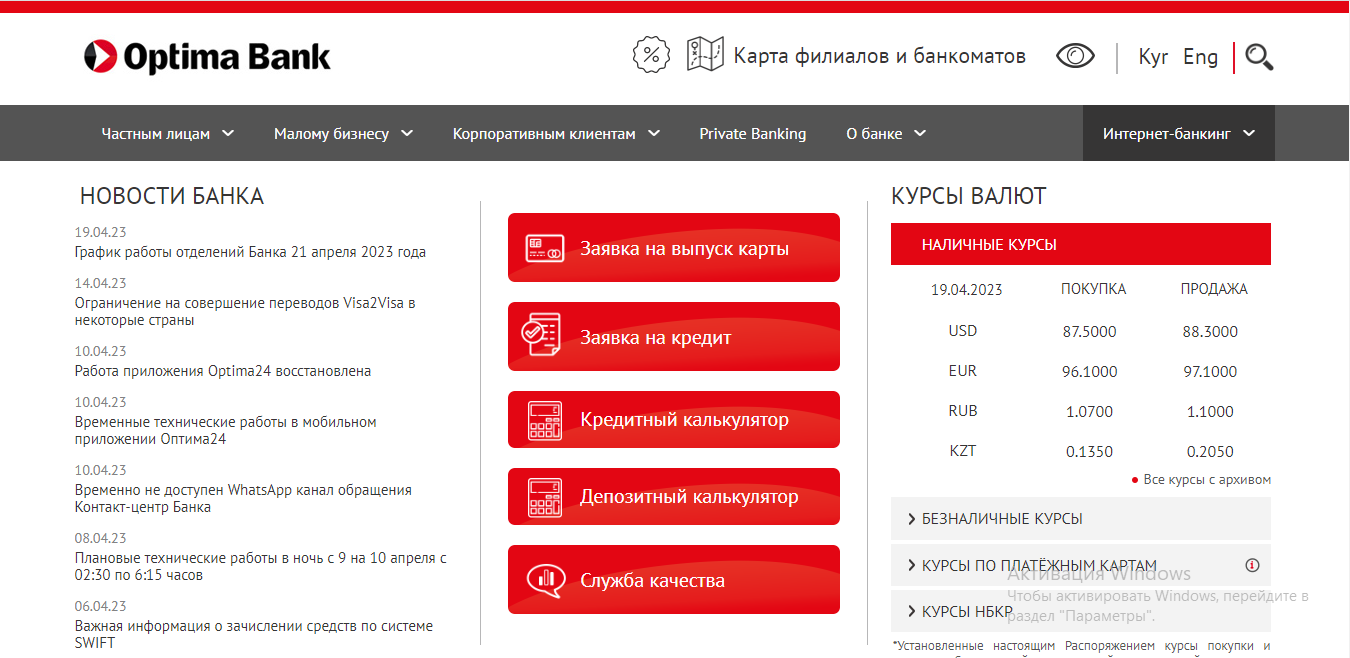
Task: Switch site language to Eng
Action: (x=1200, y=57)
